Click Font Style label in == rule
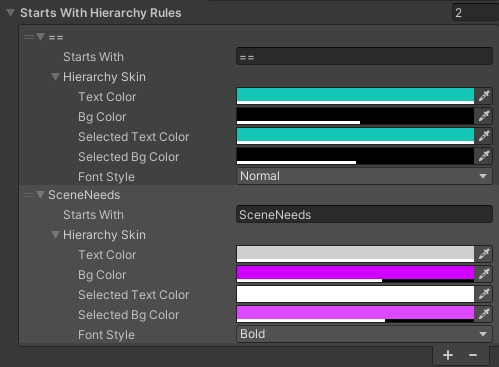Image resolution: width=499 pixels, height=367 pixels. (106, 177)
